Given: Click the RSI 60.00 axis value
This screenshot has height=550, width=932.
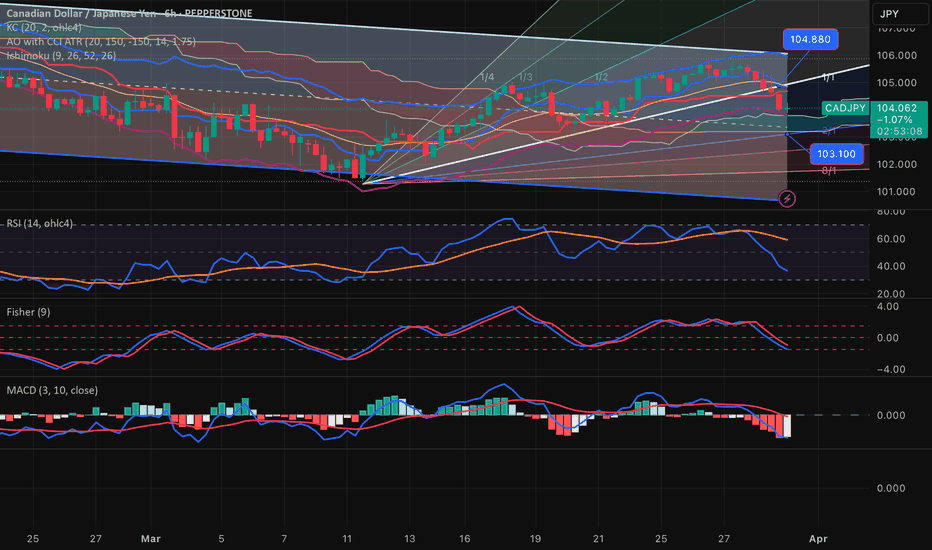Looking at the screenshot, I should [891, 239].
